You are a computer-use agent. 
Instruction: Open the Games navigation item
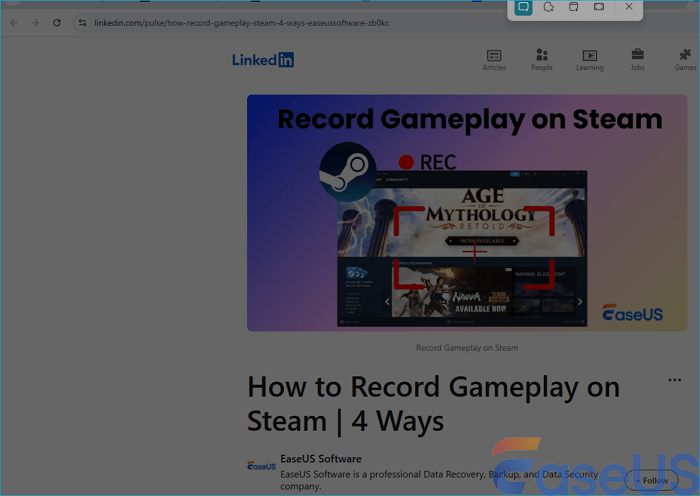pyautogui.click(x=685, y=60)
